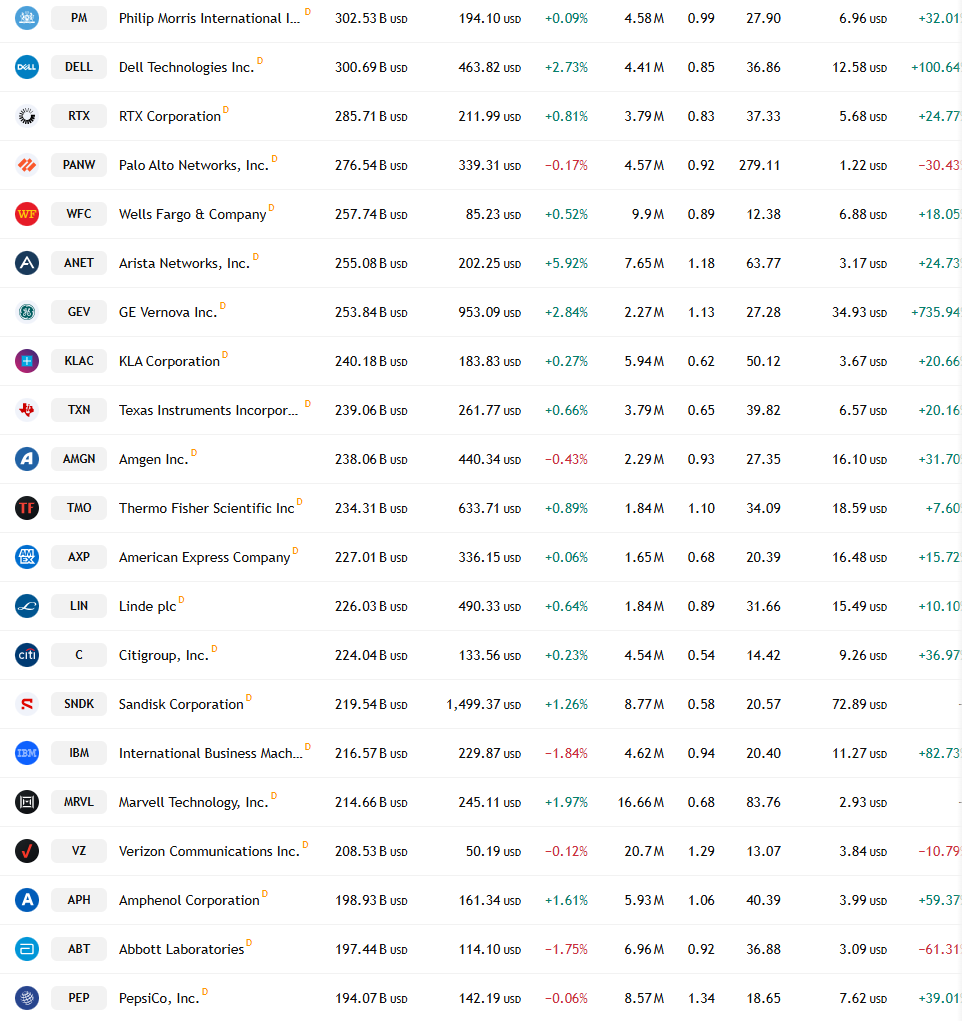The image size is (962, 1021).
Task: Open Verizon Communications Inc. link
Action: 209,851
